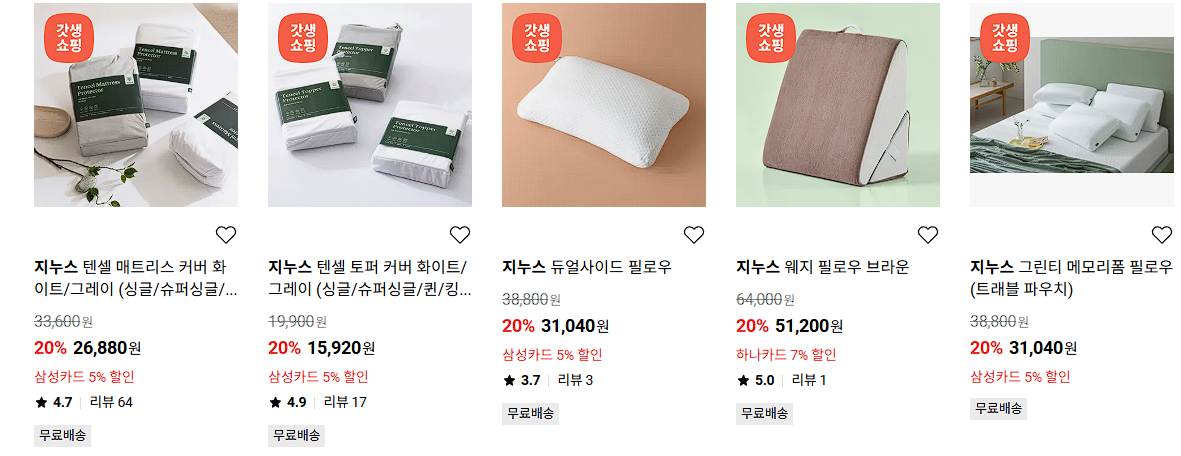Open 지누스 텐셀 토퍼 커버 product title
The height and width of the screenshot is (456, 1181).
(x=368, y=278)
